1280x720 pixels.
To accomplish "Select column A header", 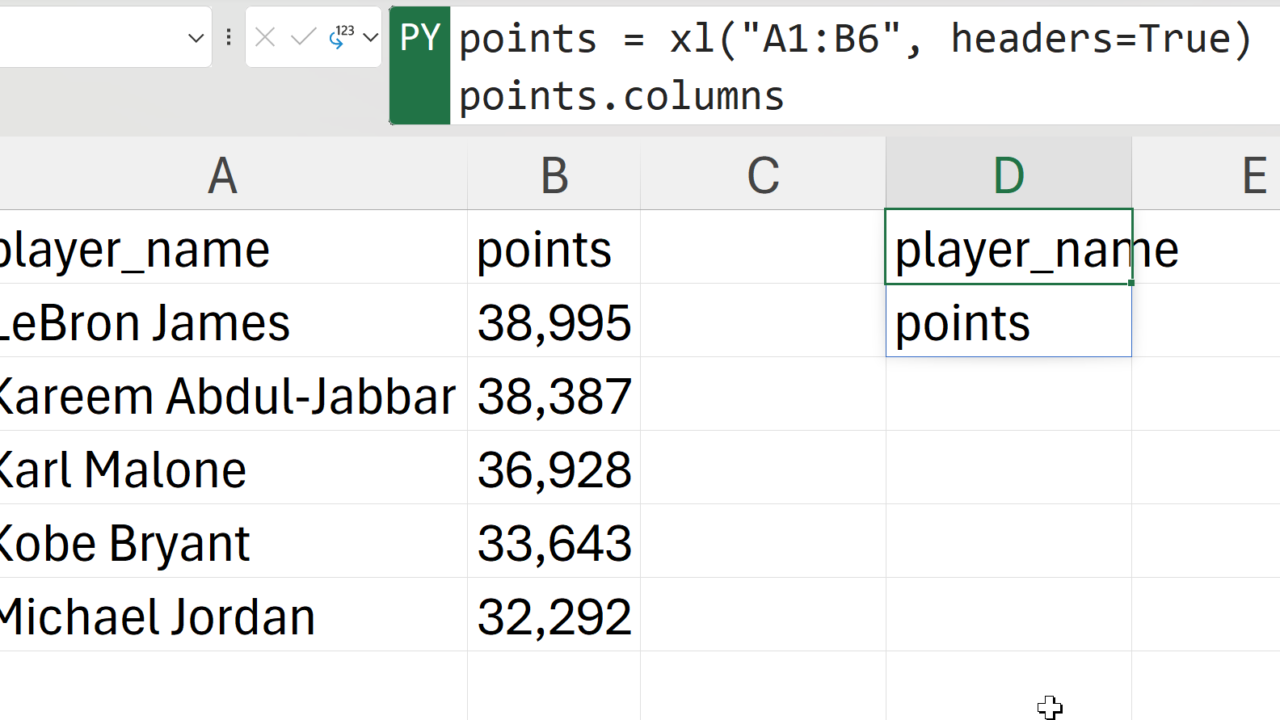I will point(222,175).
